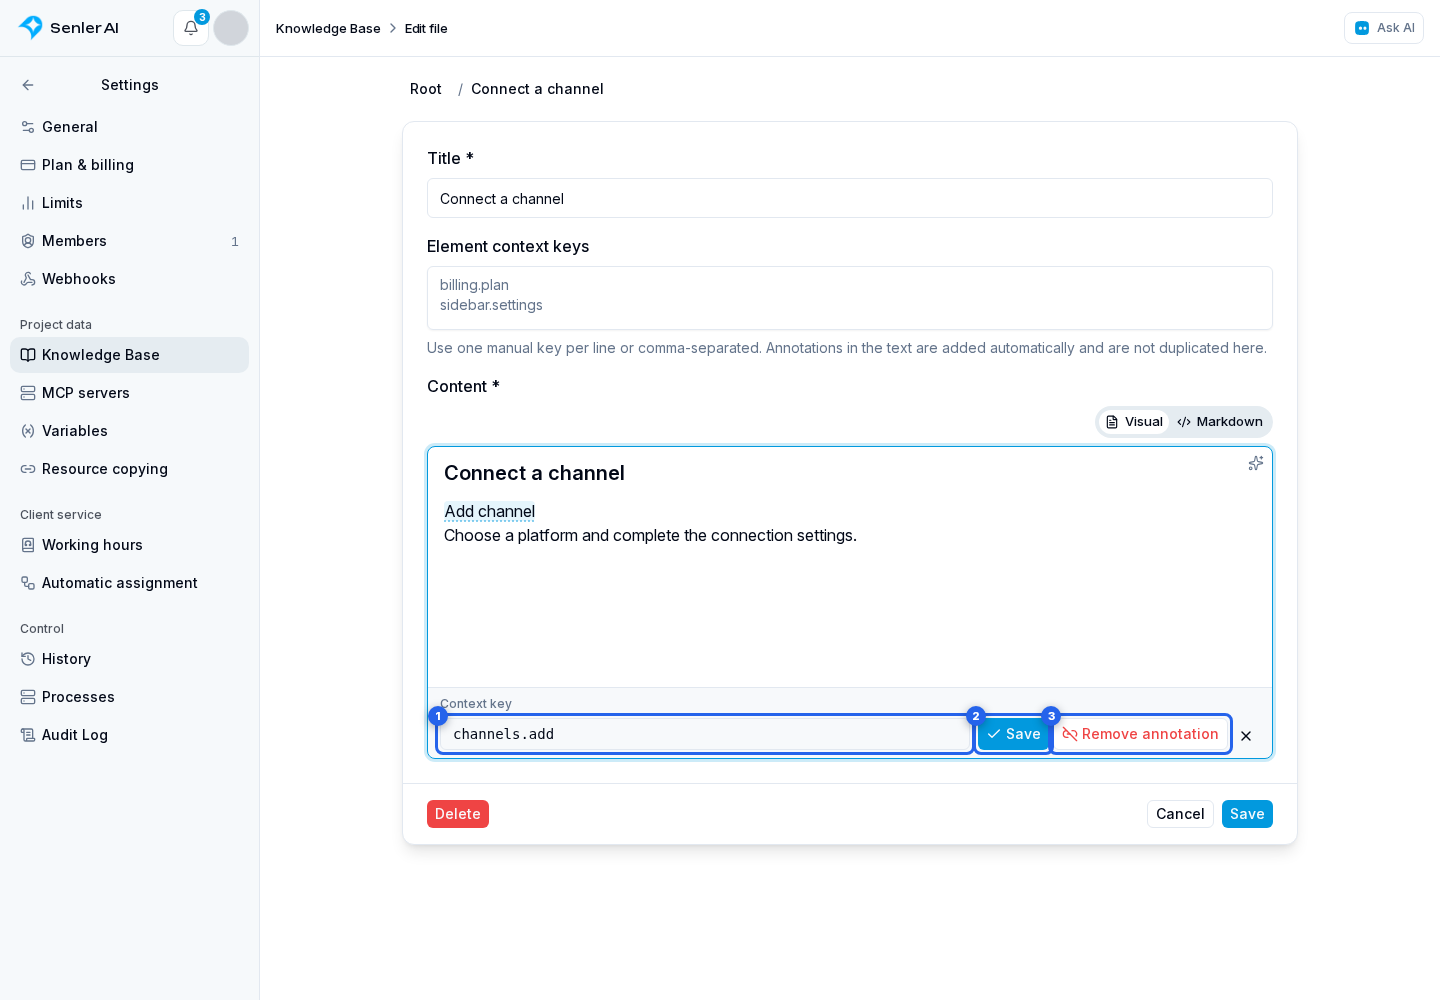Viewport: 1440px width, 1000px height.
Task: Save the context key annotation
Action: pos(1014,734)
